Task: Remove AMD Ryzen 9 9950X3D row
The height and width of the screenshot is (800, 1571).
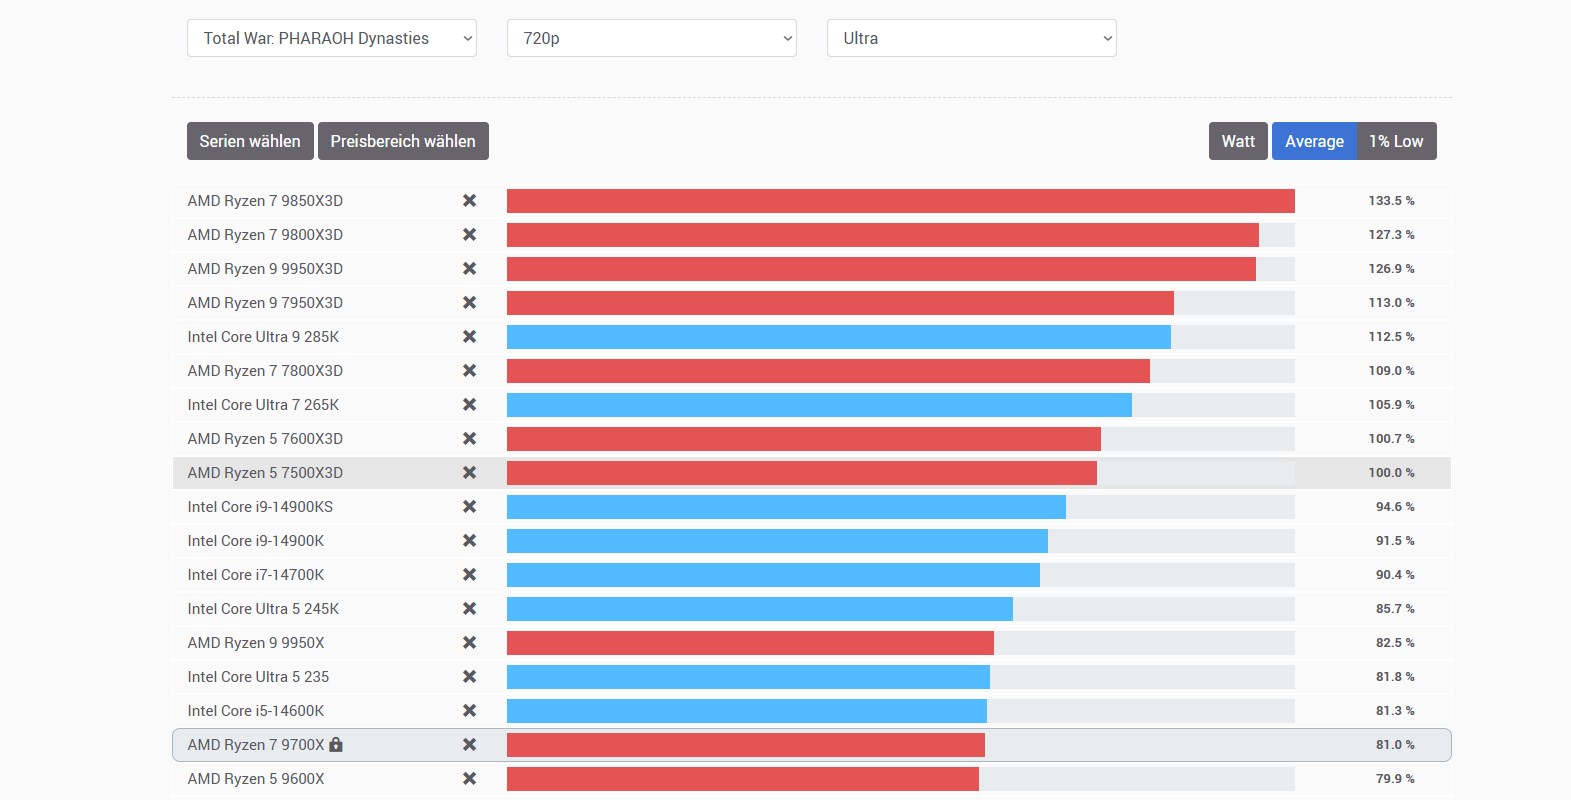Action: (469, 269)
